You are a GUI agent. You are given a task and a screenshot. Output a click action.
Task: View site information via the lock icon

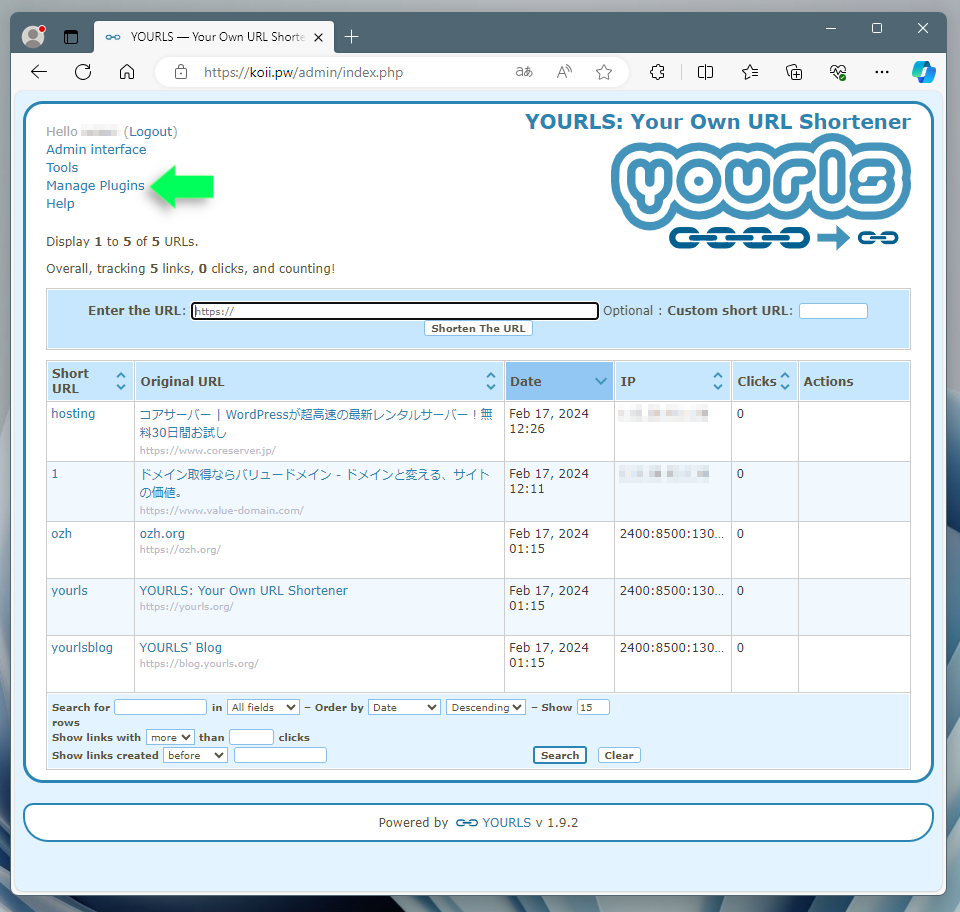pos(181,72)
